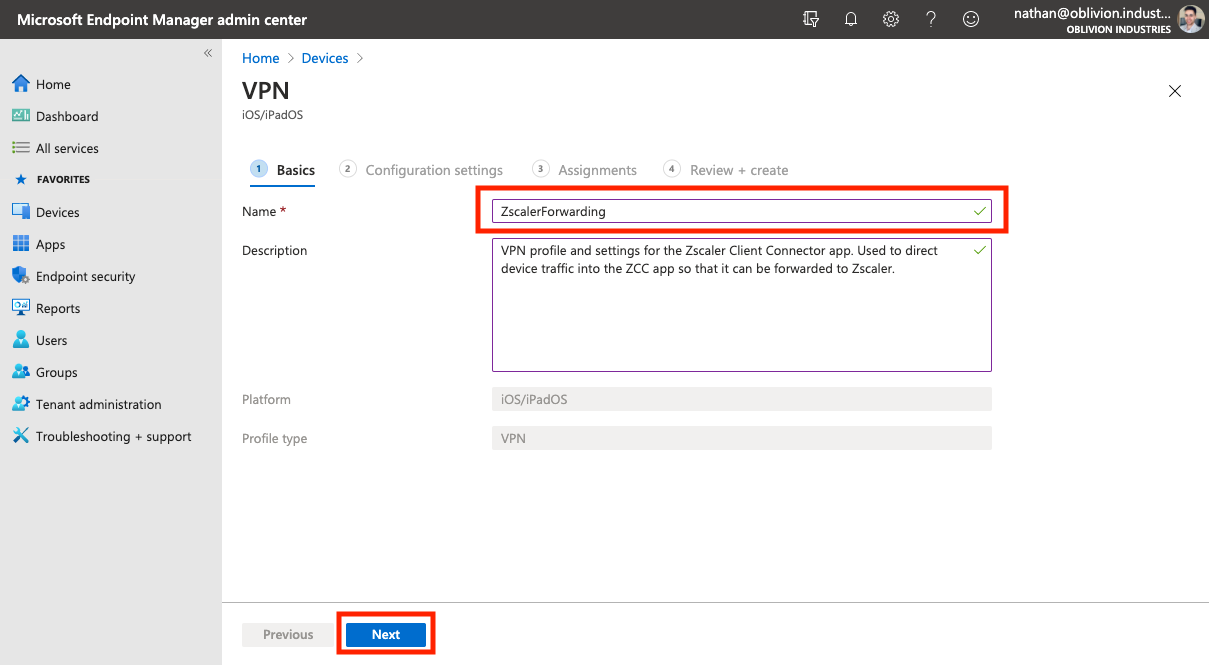
Task: Jump to the Review + create step
Action: (x=738, y=170)
